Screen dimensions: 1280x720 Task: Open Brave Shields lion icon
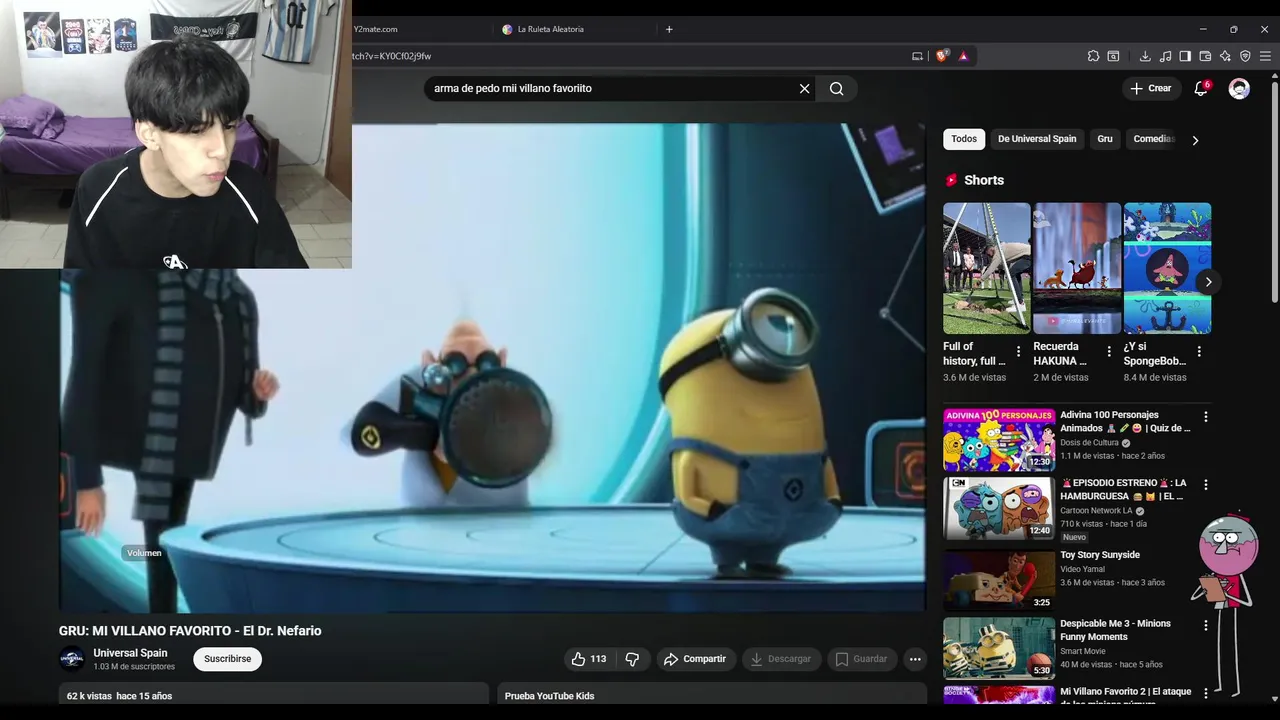(x=941, y=56)
